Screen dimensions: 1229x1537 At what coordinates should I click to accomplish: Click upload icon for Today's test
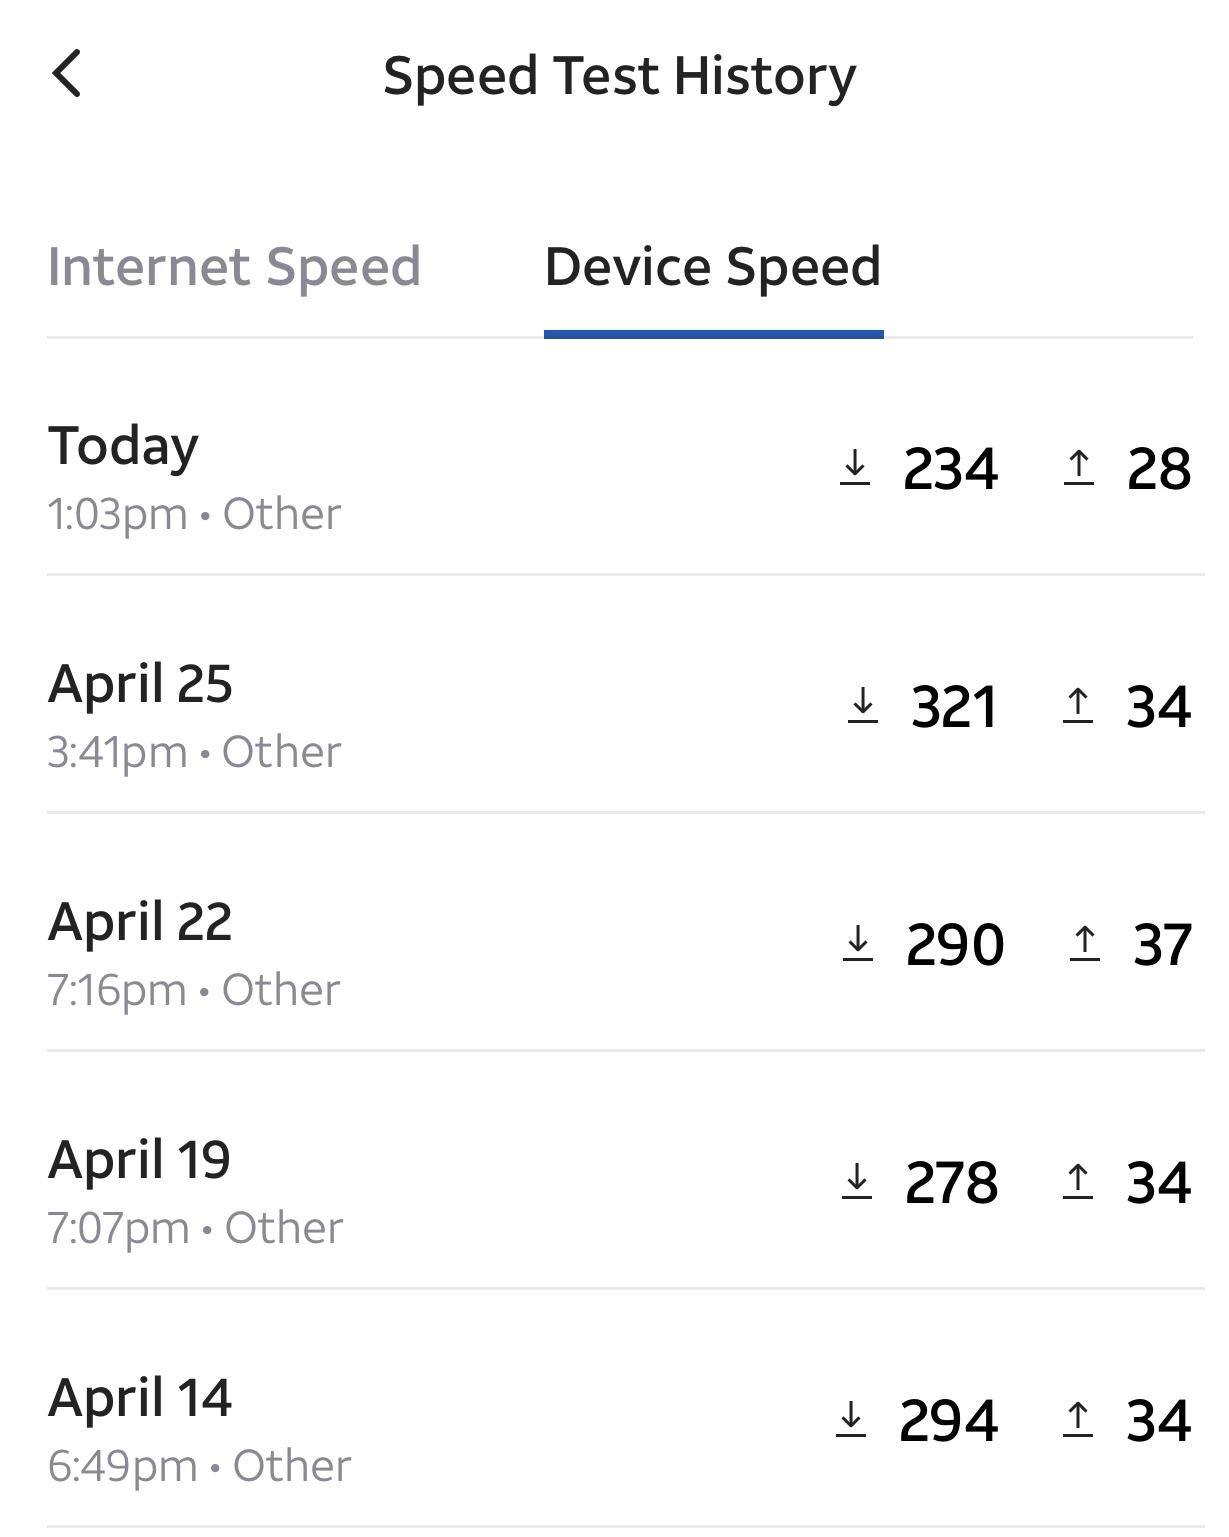tap(1078, 467)
